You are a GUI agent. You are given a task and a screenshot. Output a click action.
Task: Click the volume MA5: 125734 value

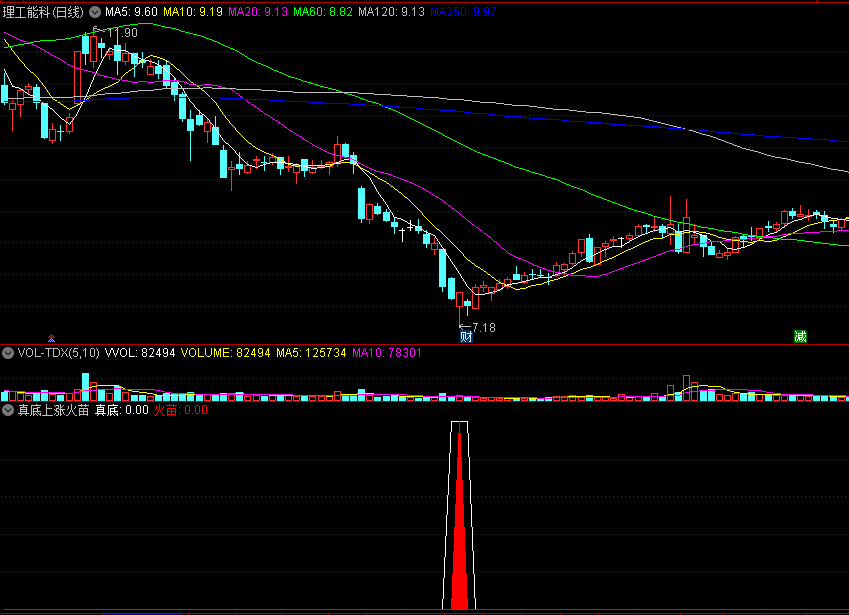click(x=311, y=353)
